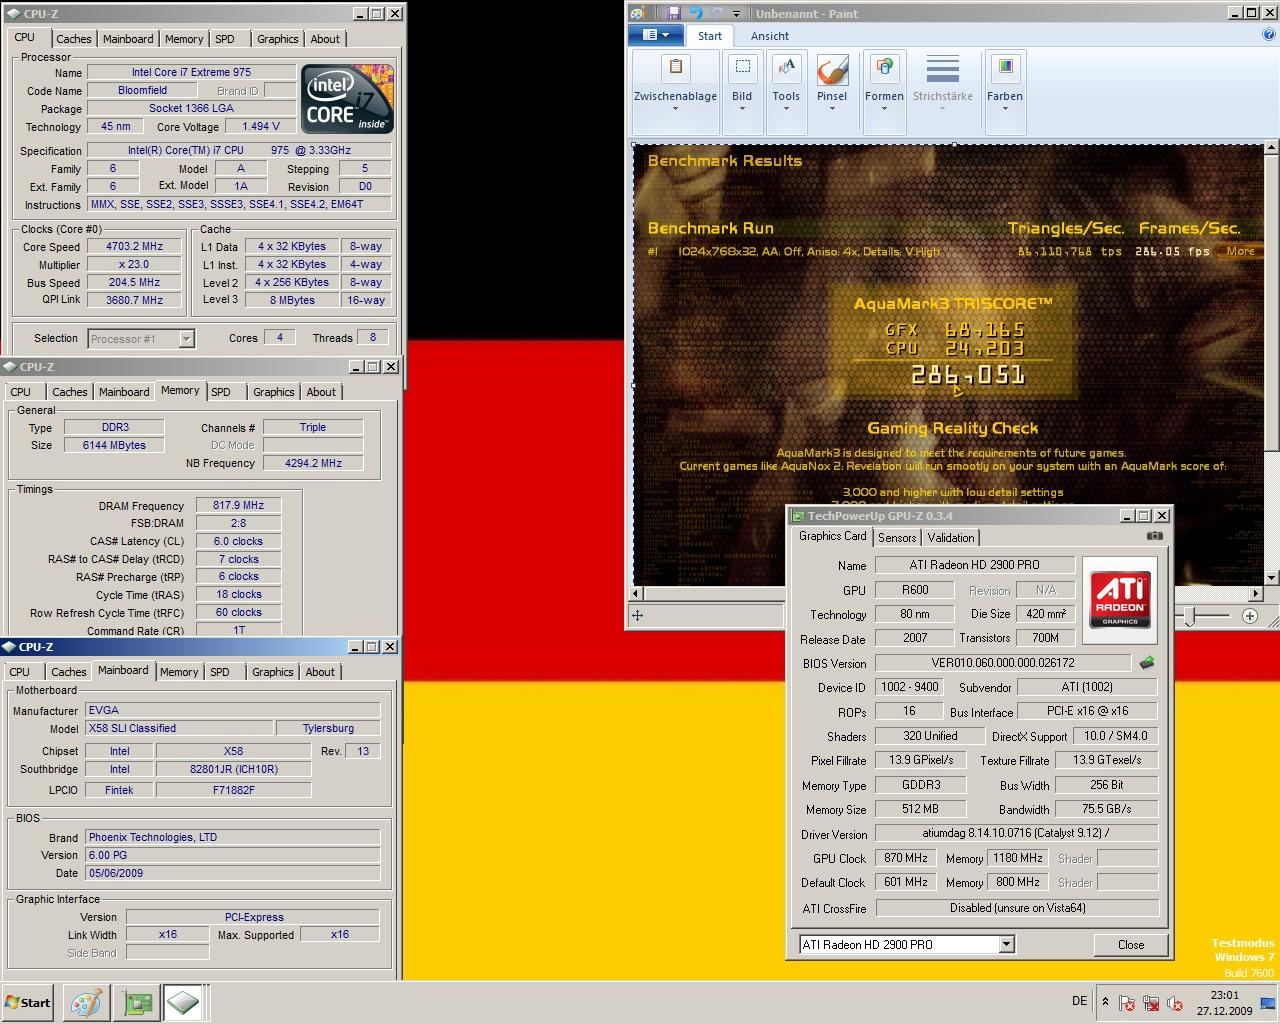Click the greyed Redo arrow in Paint's toolbar
Image resolution: width=1280 pixels, height=1024 pixels.
coord(717,13)
